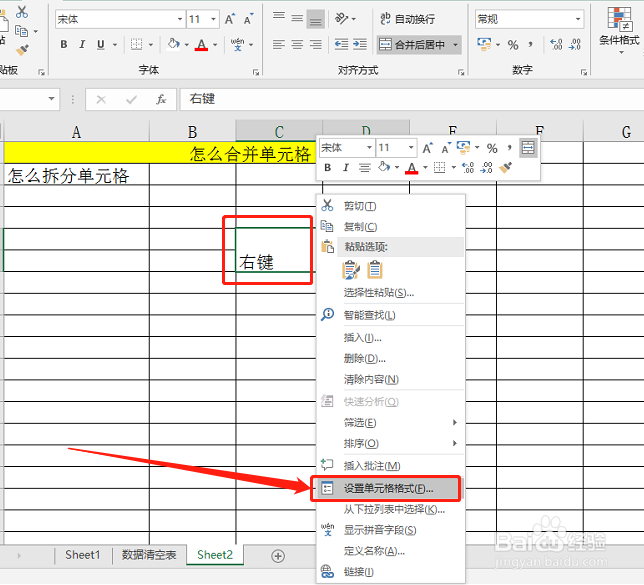
Task: Switch to the Sheet1 tab
Action: coord(83,555)
